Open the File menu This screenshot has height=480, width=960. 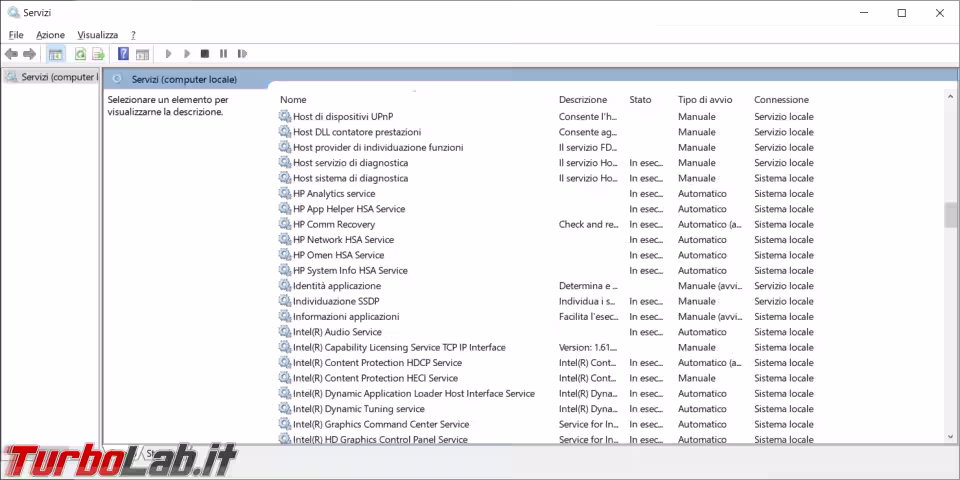pos(16,35)
